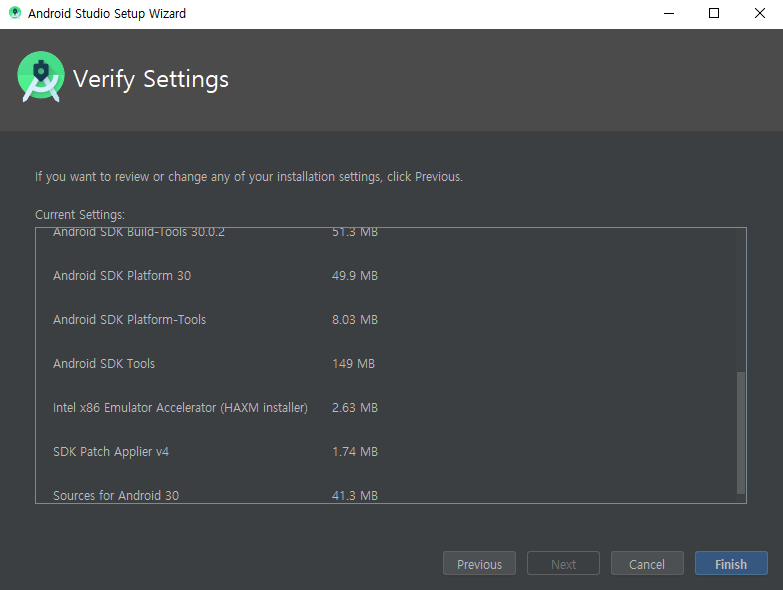The height and width of the screenshot is (590, 783).
Task: Select Intel x86 Emulator Accelerator (HAXM installer)
Action: 180,407
